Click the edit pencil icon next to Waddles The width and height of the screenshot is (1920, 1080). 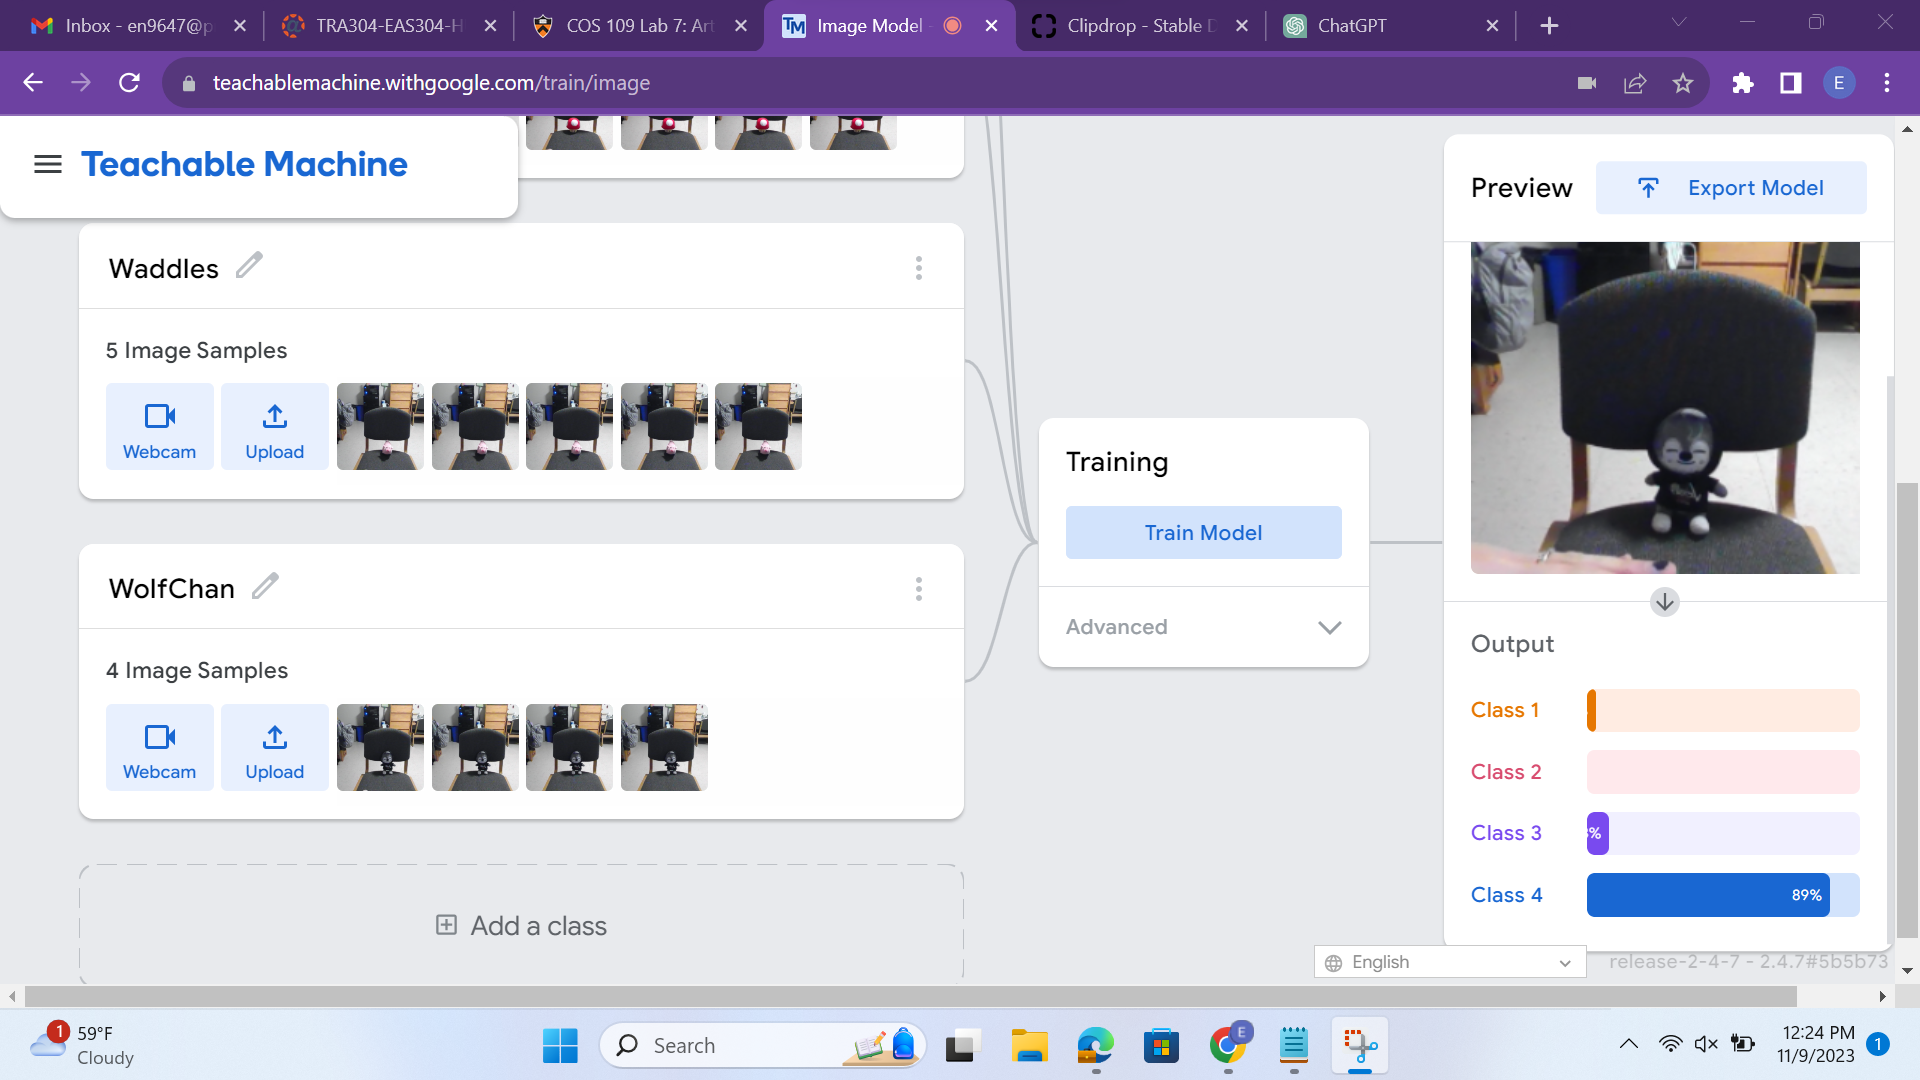click(251, 268)
